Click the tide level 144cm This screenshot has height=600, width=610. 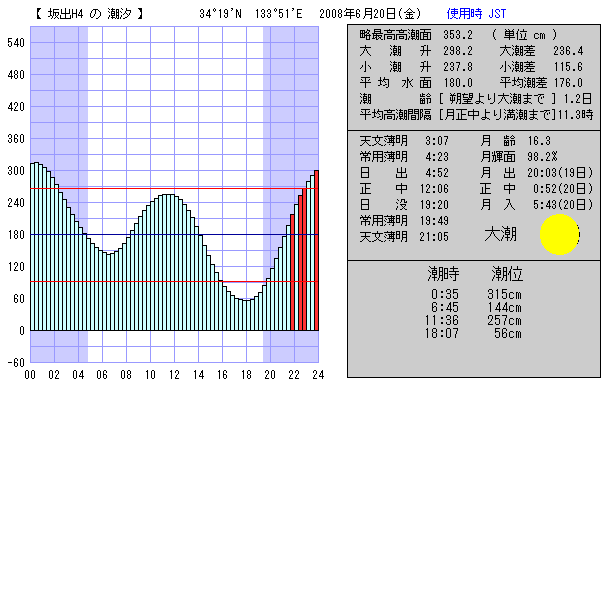[x=504, y=307]
